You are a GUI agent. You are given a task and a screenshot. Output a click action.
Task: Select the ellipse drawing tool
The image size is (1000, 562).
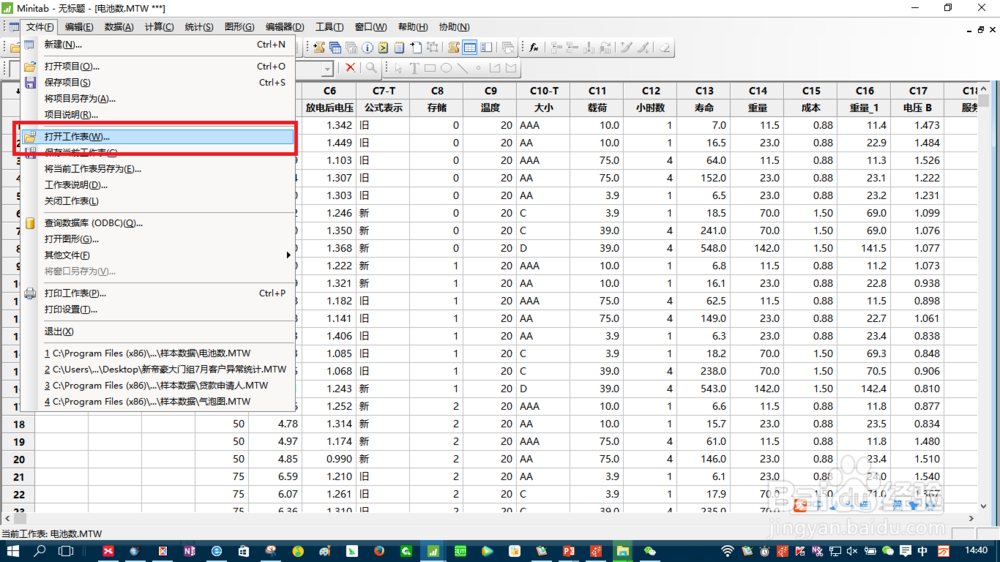[446, 68]
